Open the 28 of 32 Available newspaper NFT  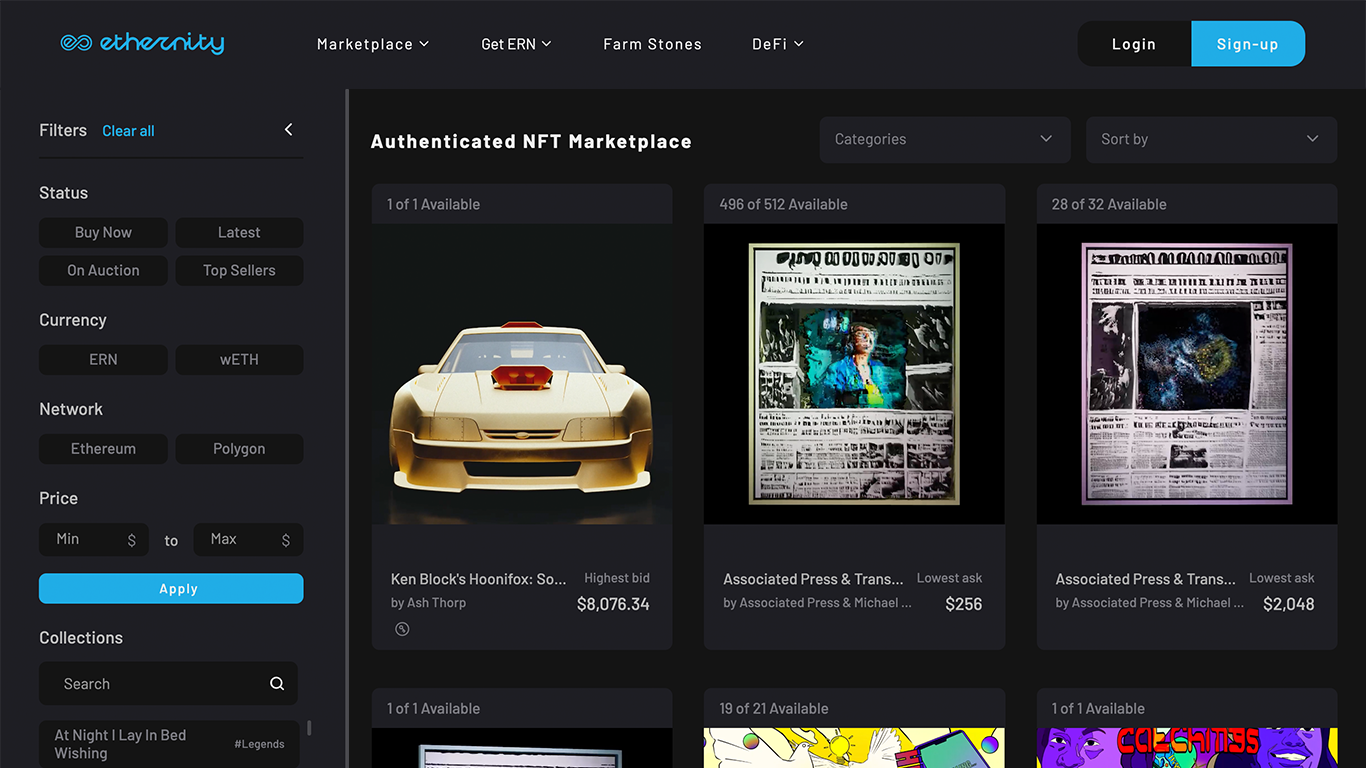click(1187, 374)
